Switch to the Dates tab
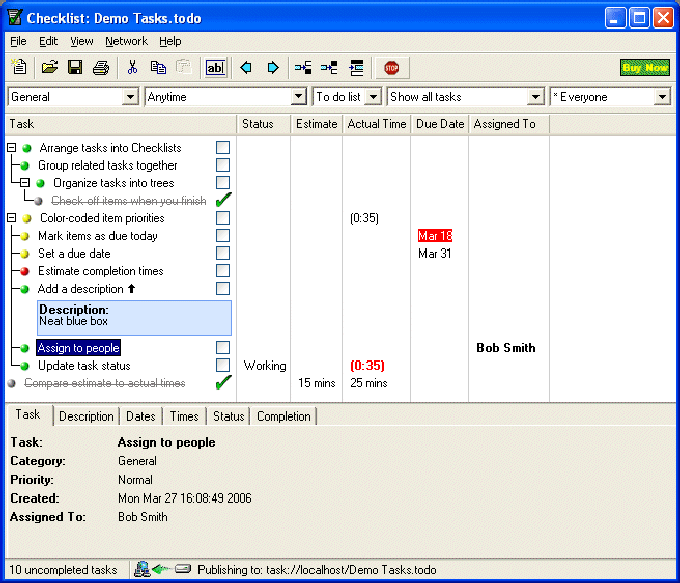680x583 pixels. pos(141,416)
